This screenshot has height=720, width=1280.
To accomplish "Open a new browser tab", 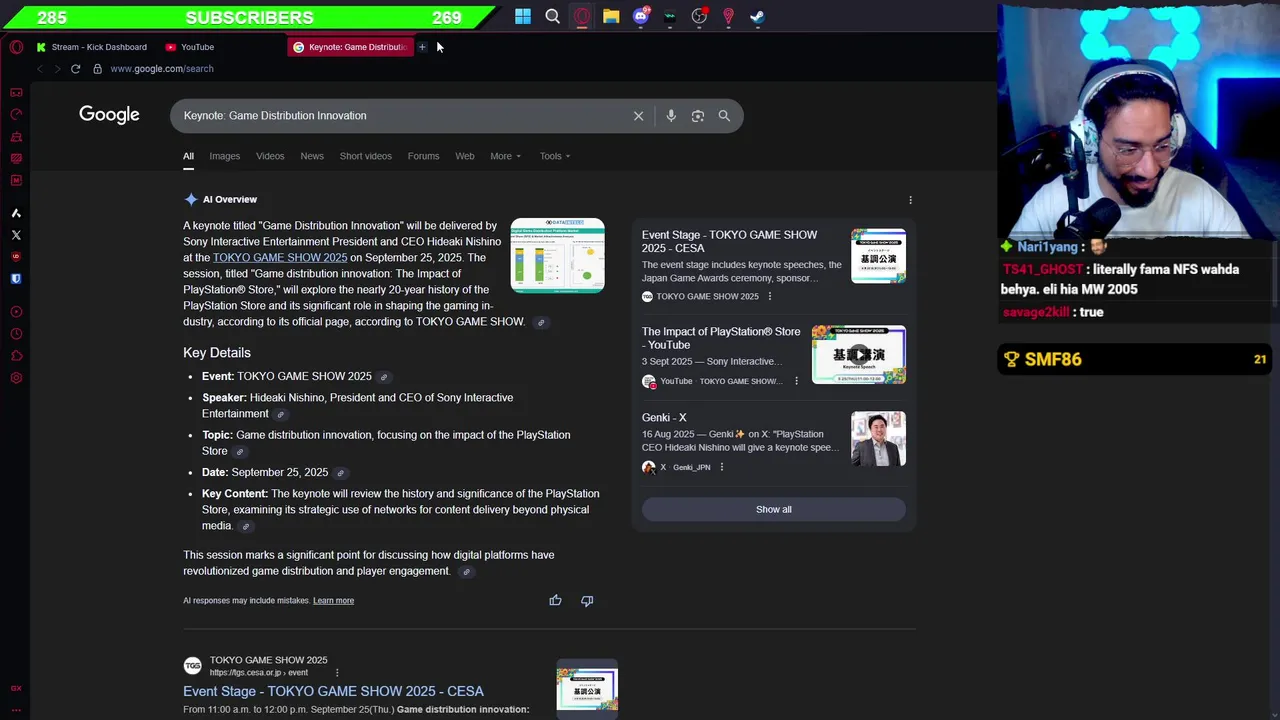I will tap(422, 47).
